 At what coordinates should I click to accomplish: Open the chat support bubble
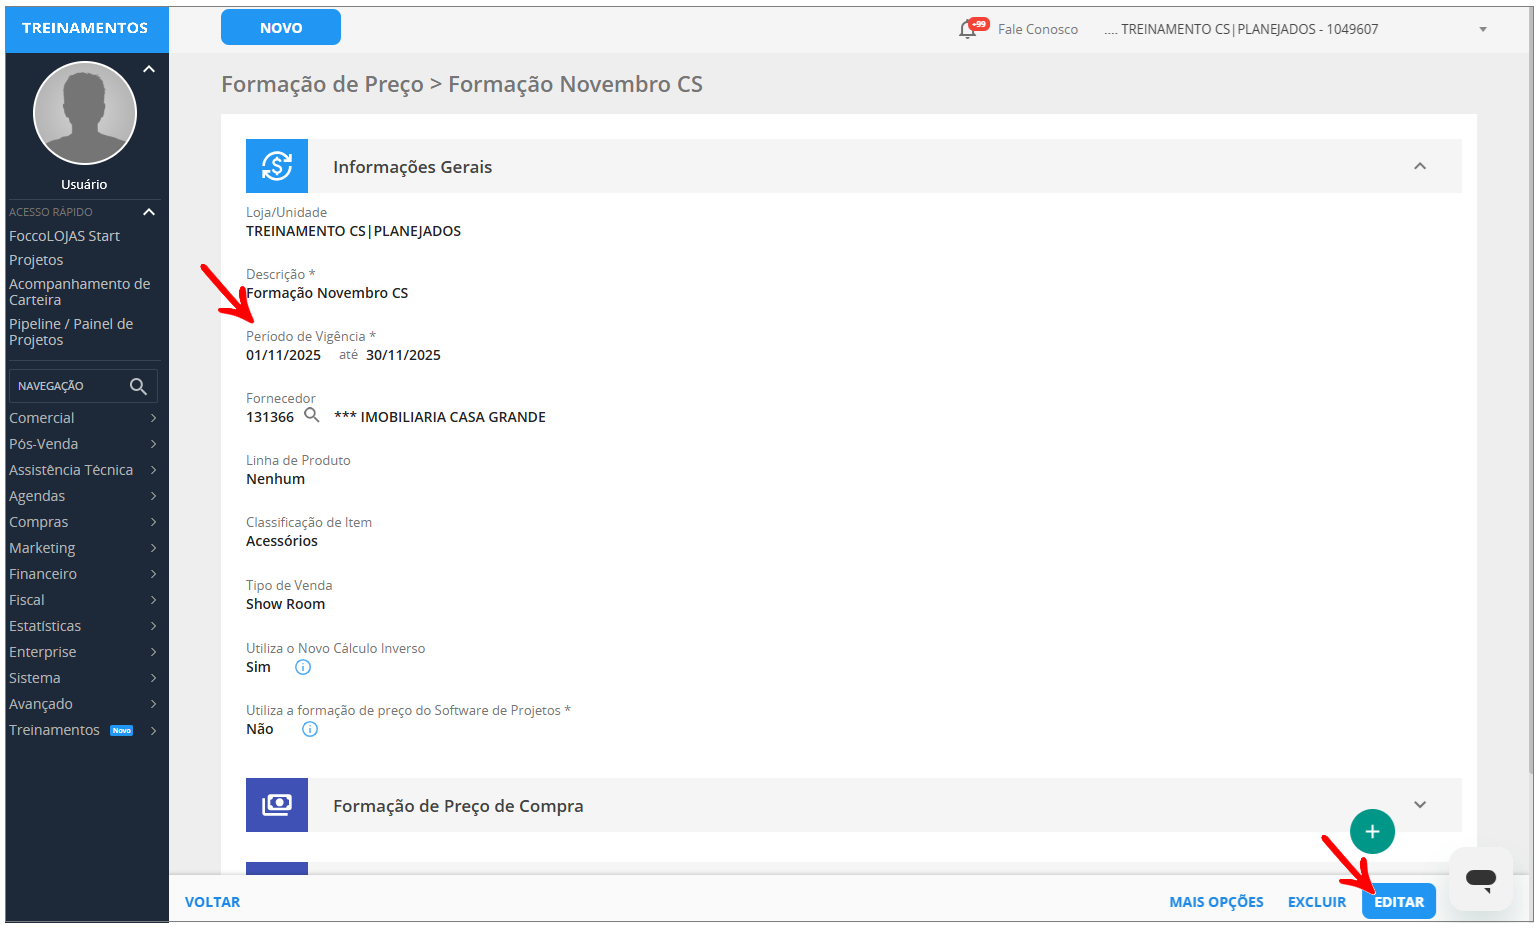point(1480,878)
